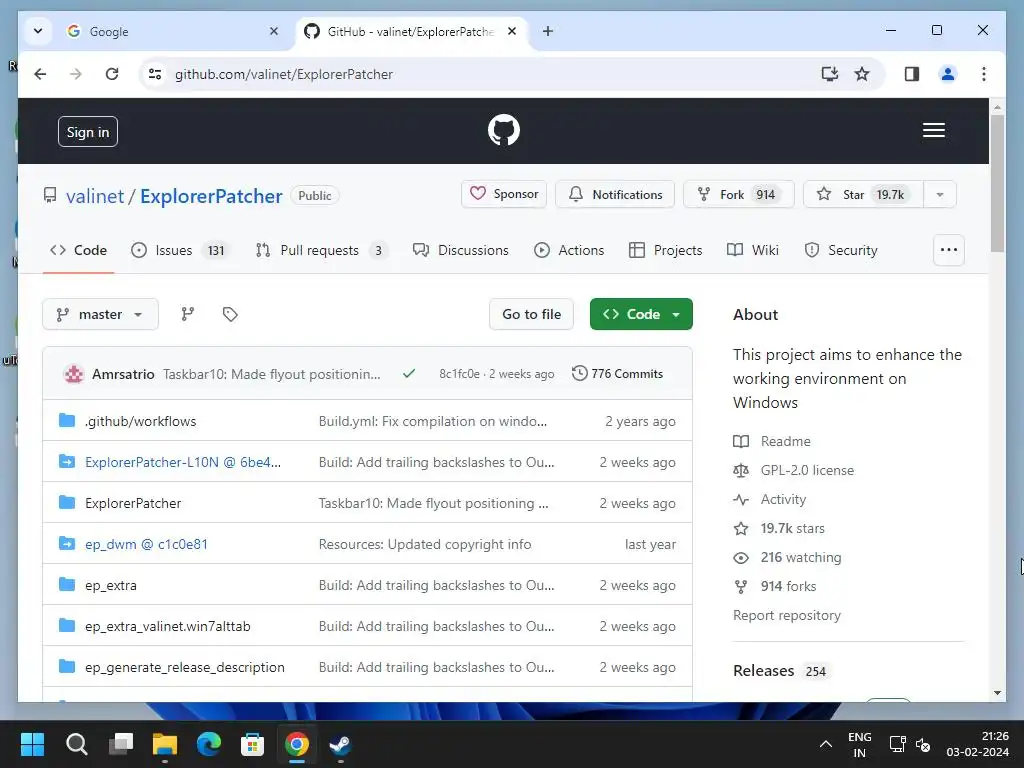Open the Actions tab

click(569, 250)
